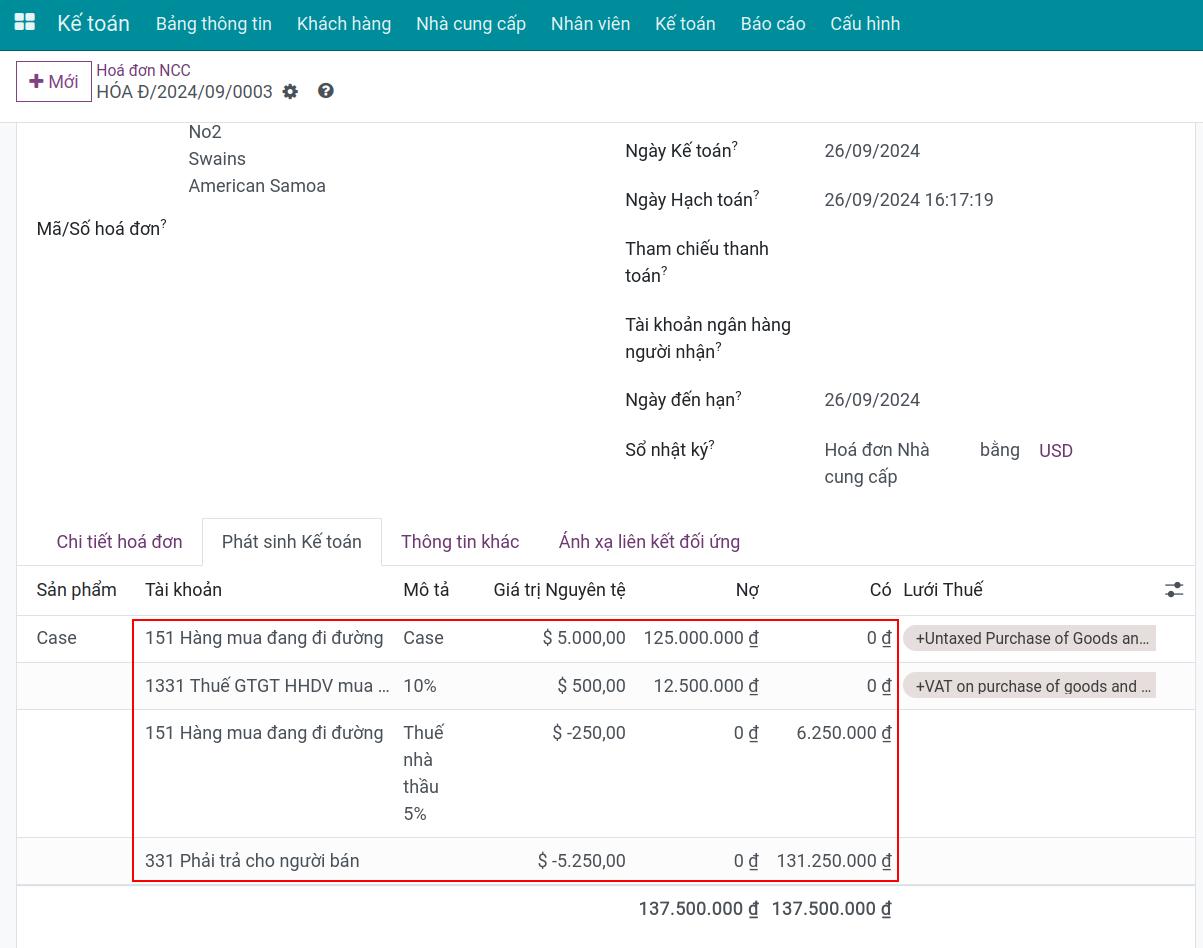This screenshot has height=948, width=1203.
Task: Click the $ -5.250,00 currency amount
Action: tap(582, 861)
